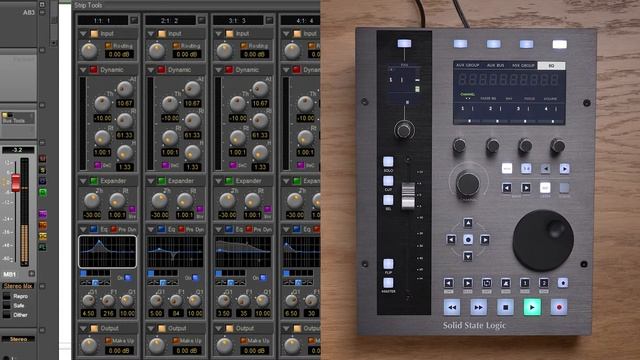The height and width of the screenshot is (360, 640).
Task: Collapse the Input section on strip 3
Action: tap(219, 33)
